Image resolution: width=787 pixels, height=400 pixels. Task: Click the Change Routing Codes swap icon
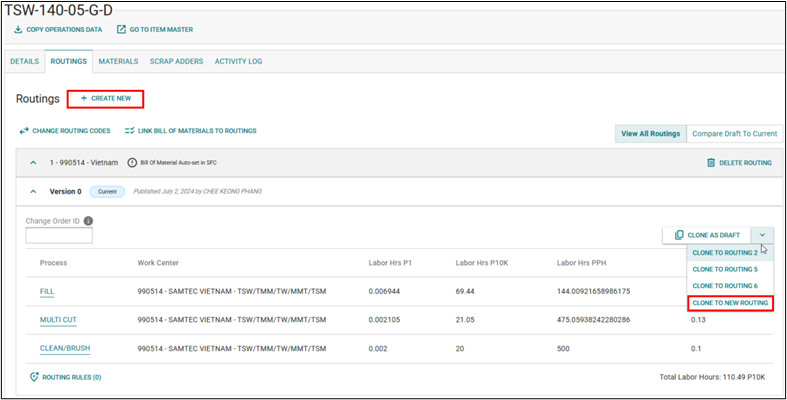[24, 131]
